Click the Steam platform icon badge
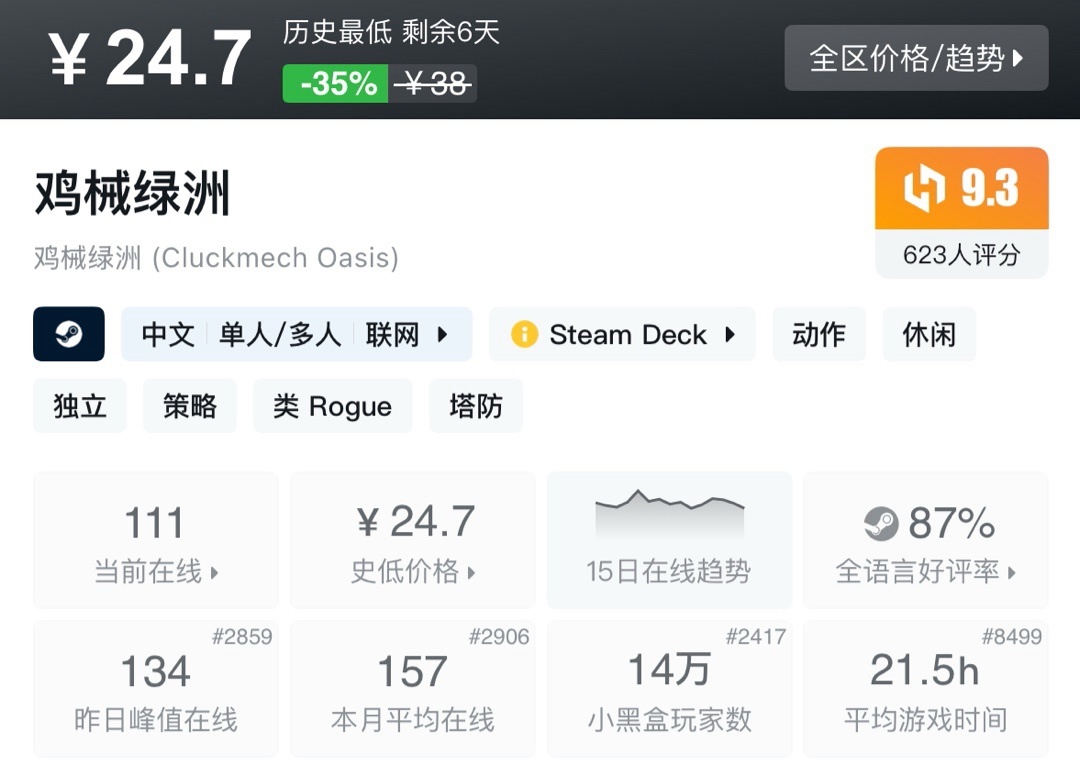Viewport: 1080px width, 765px height. click(69, 334)
